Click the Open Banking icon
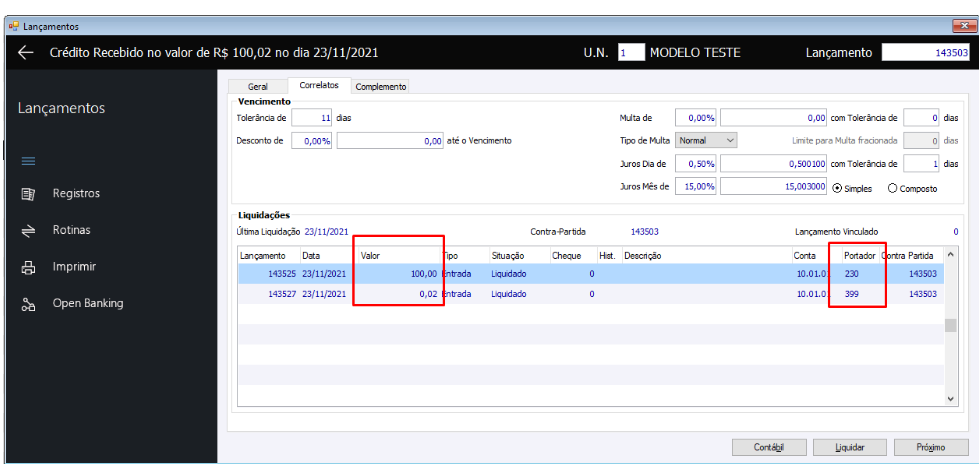Image resolution: width=979 pixels, height=464 pixels. (28, 304)
